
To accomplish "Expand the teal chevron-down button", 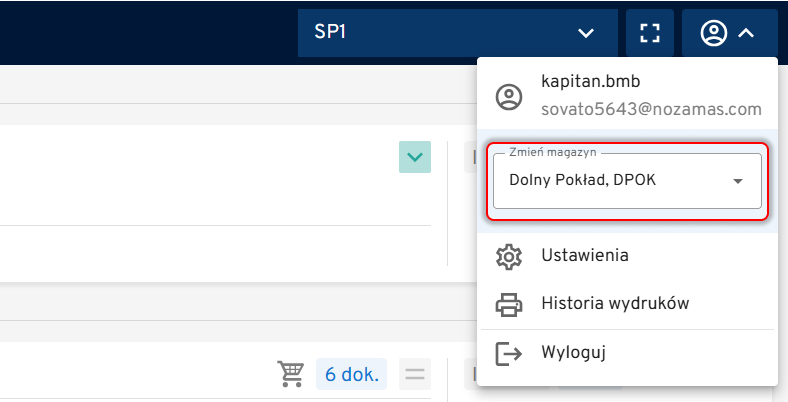I will pyautogui.click(x=414, y=157).
